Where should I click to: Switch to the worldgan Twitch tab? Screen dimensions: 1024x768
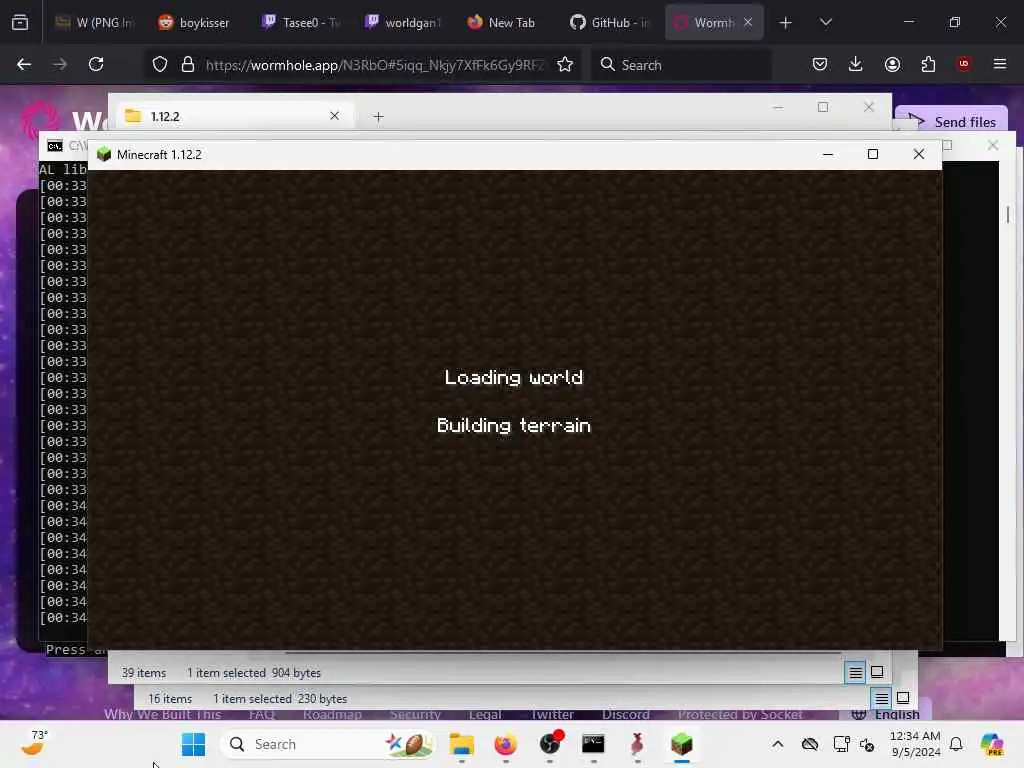point(404,22)
